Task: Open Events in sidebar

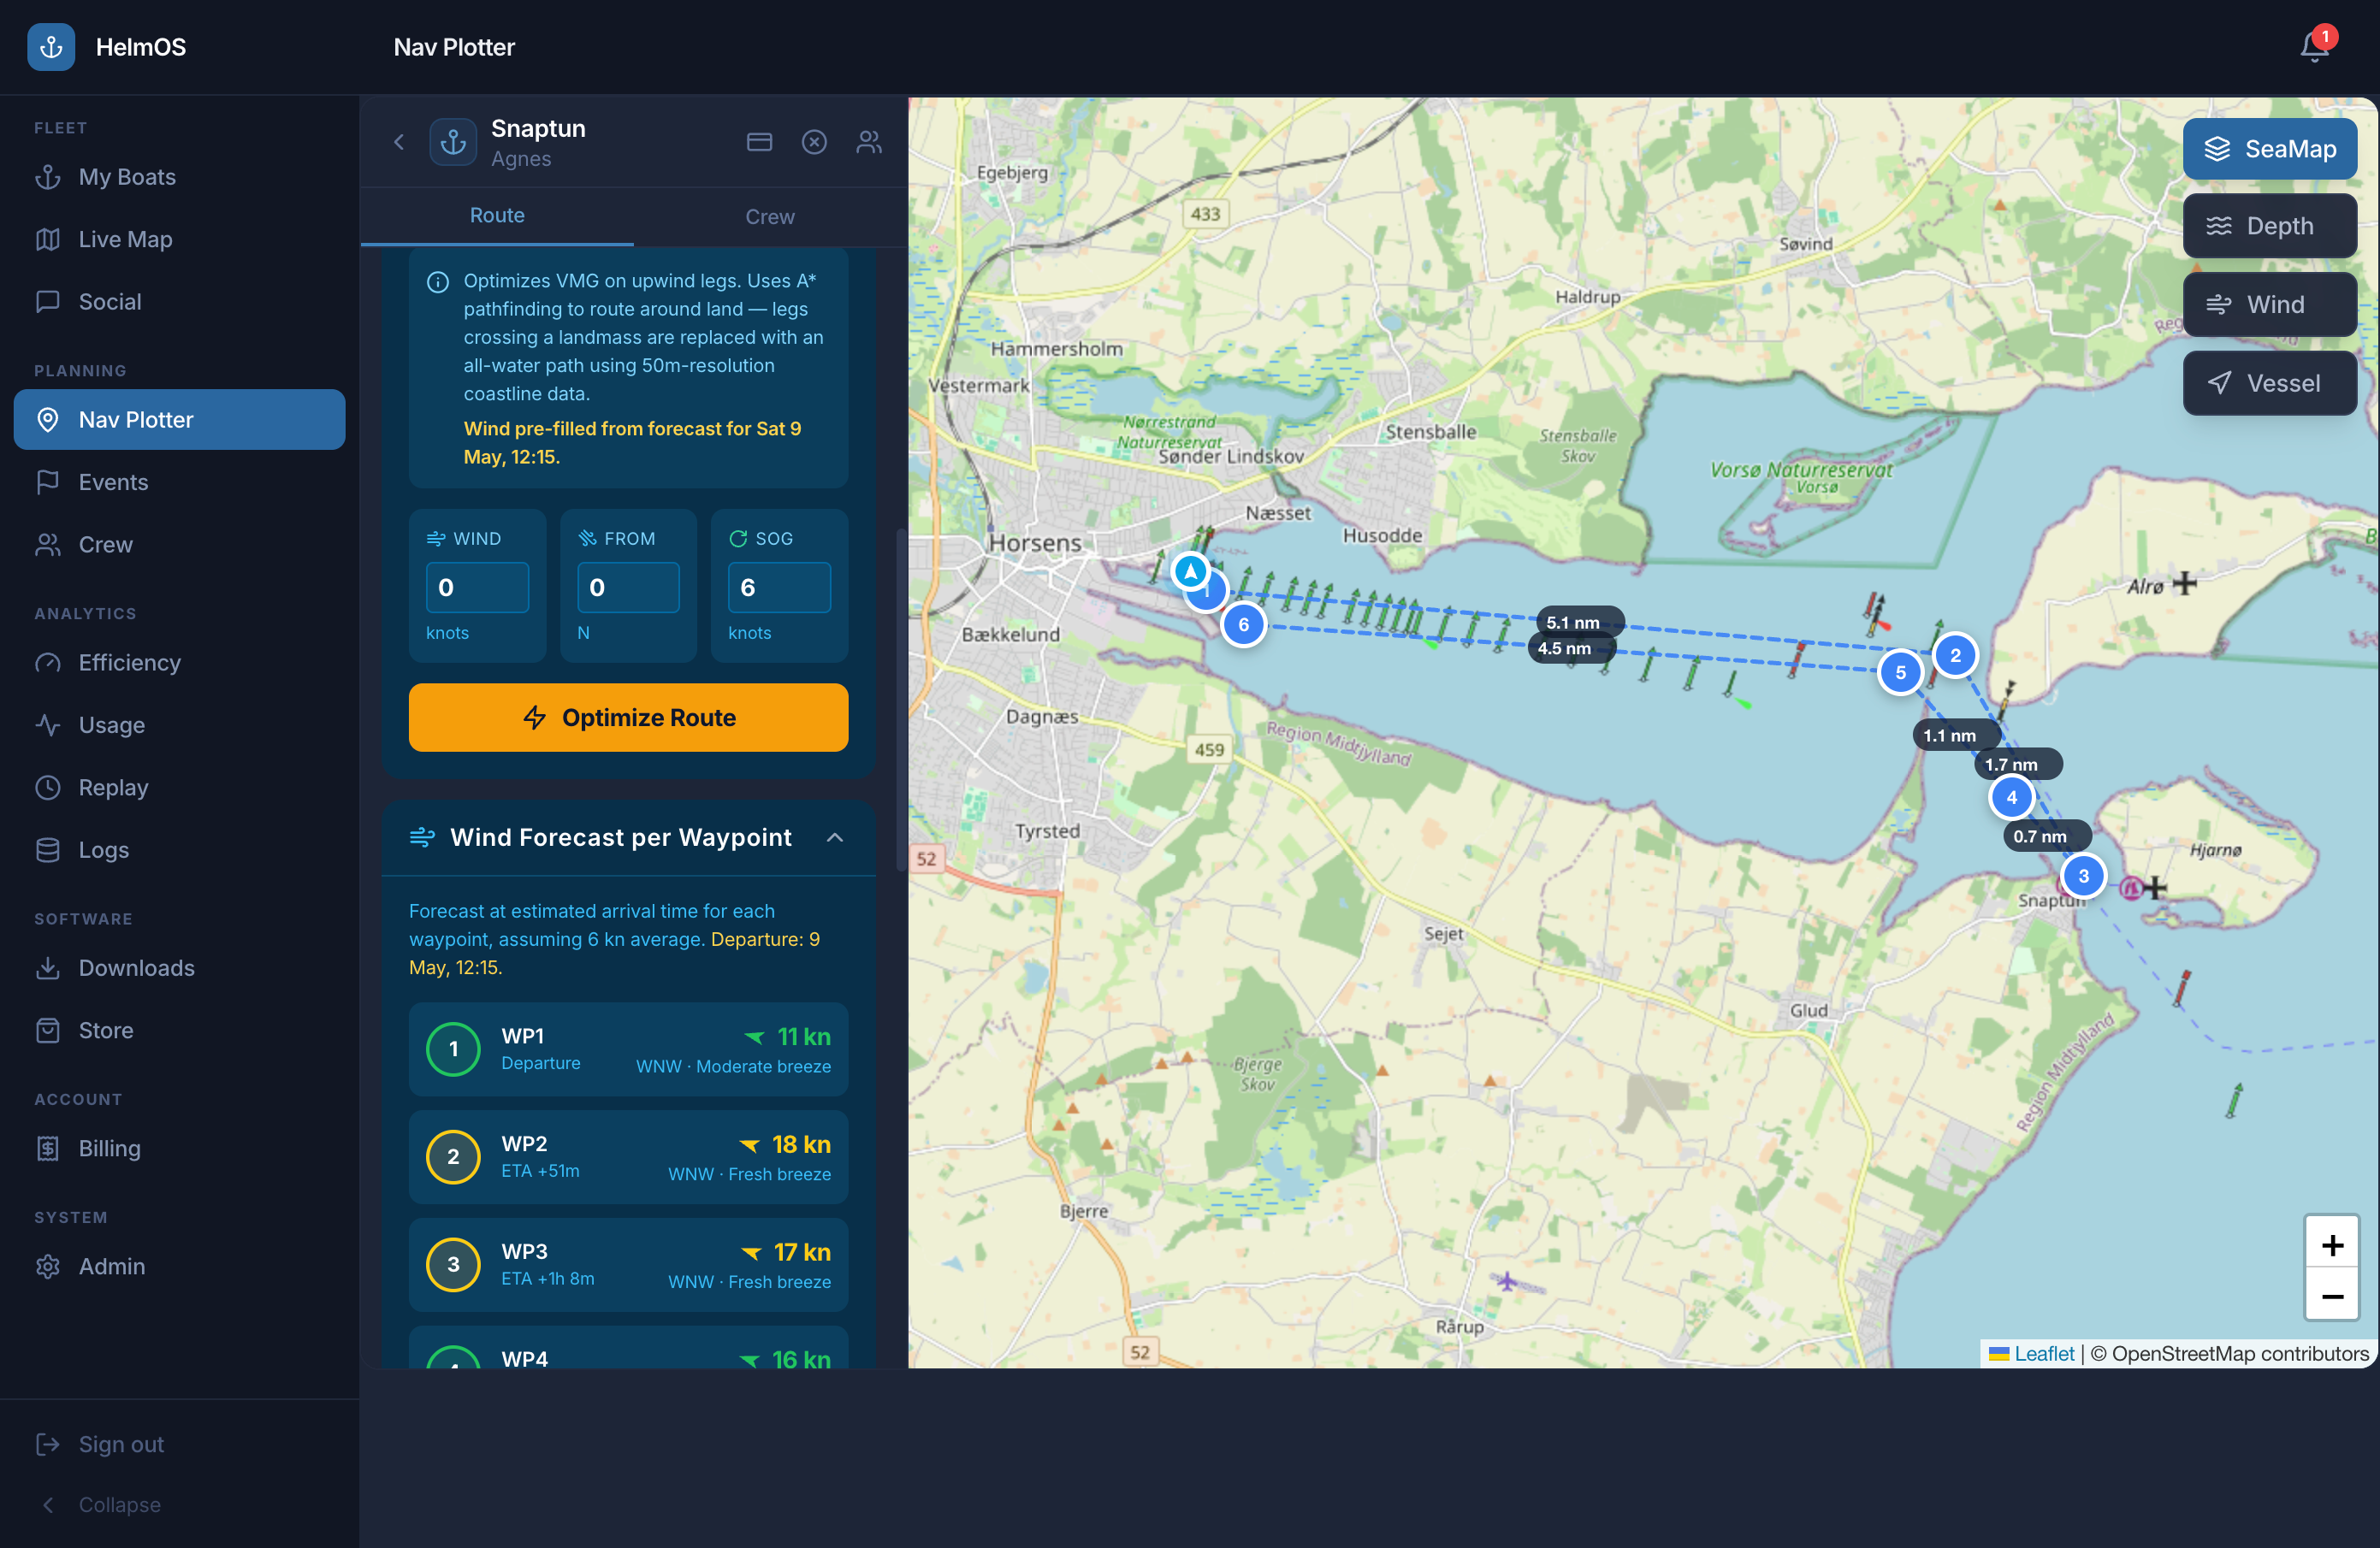Action: [179, 483]
